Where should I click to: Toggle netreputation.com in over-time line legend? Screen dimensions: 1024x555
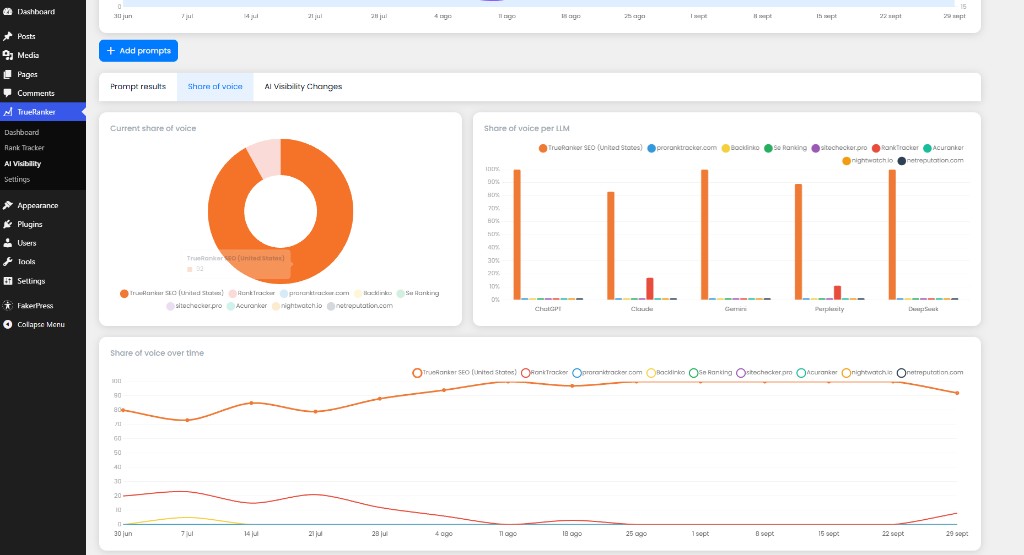click(x=930, y=373)
